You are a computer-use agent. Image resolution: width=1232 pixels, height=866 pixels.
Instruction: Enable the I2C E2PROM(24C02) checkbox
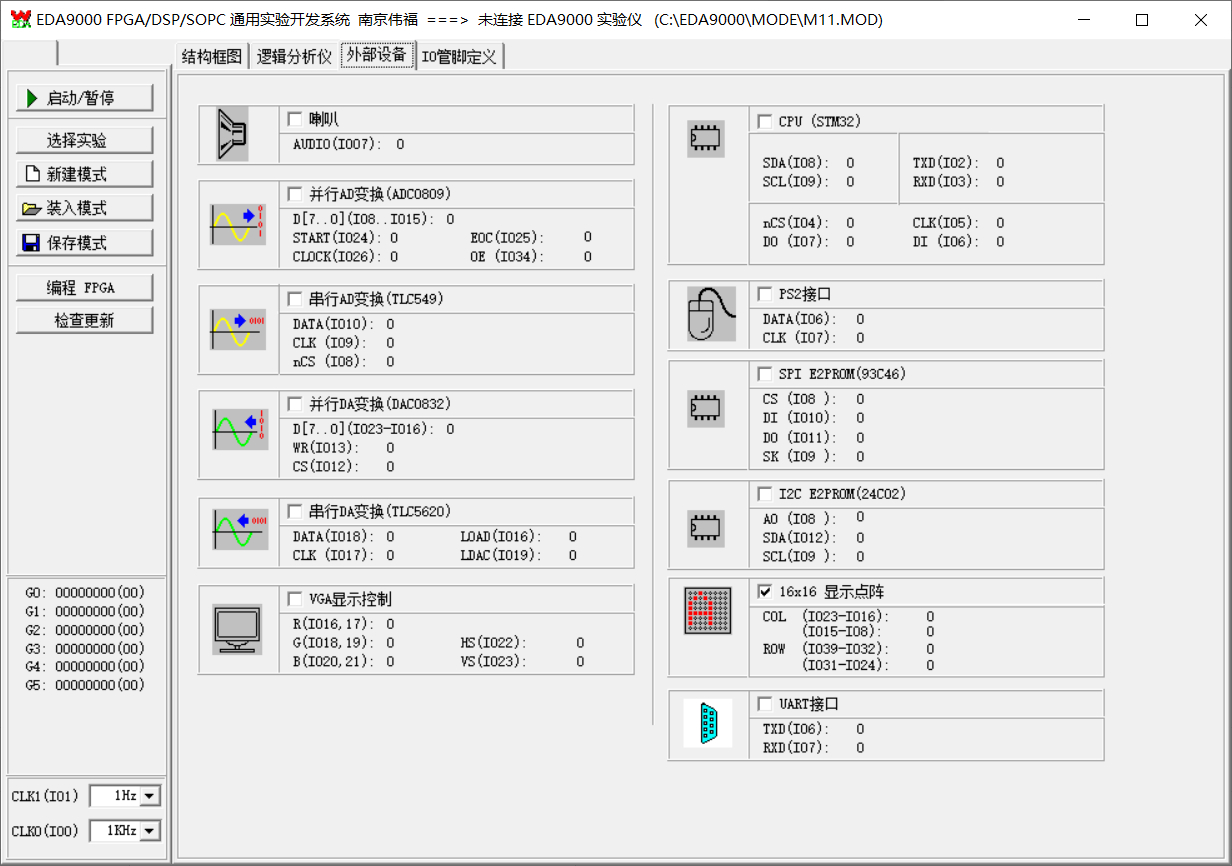point(765,494)
